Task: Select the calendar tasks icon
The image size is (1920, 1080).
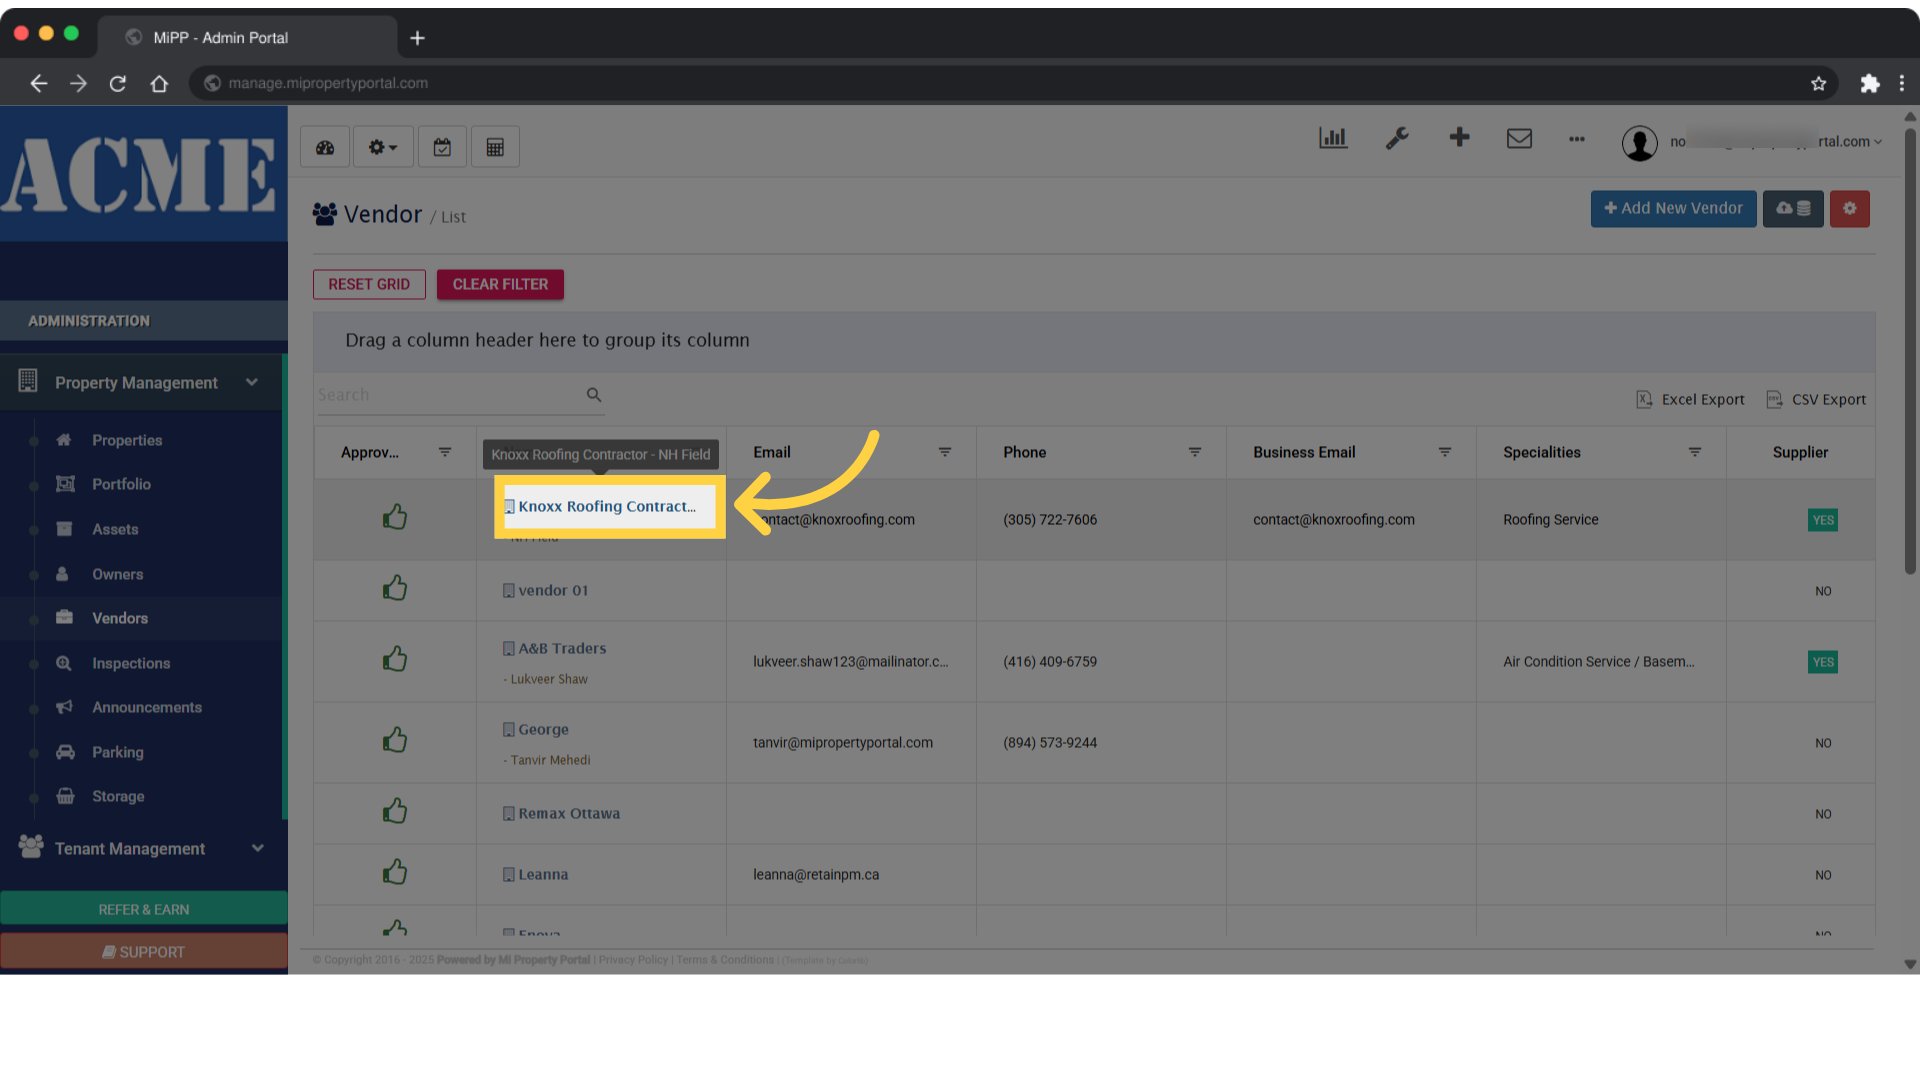Action: [x=442, y=146]
